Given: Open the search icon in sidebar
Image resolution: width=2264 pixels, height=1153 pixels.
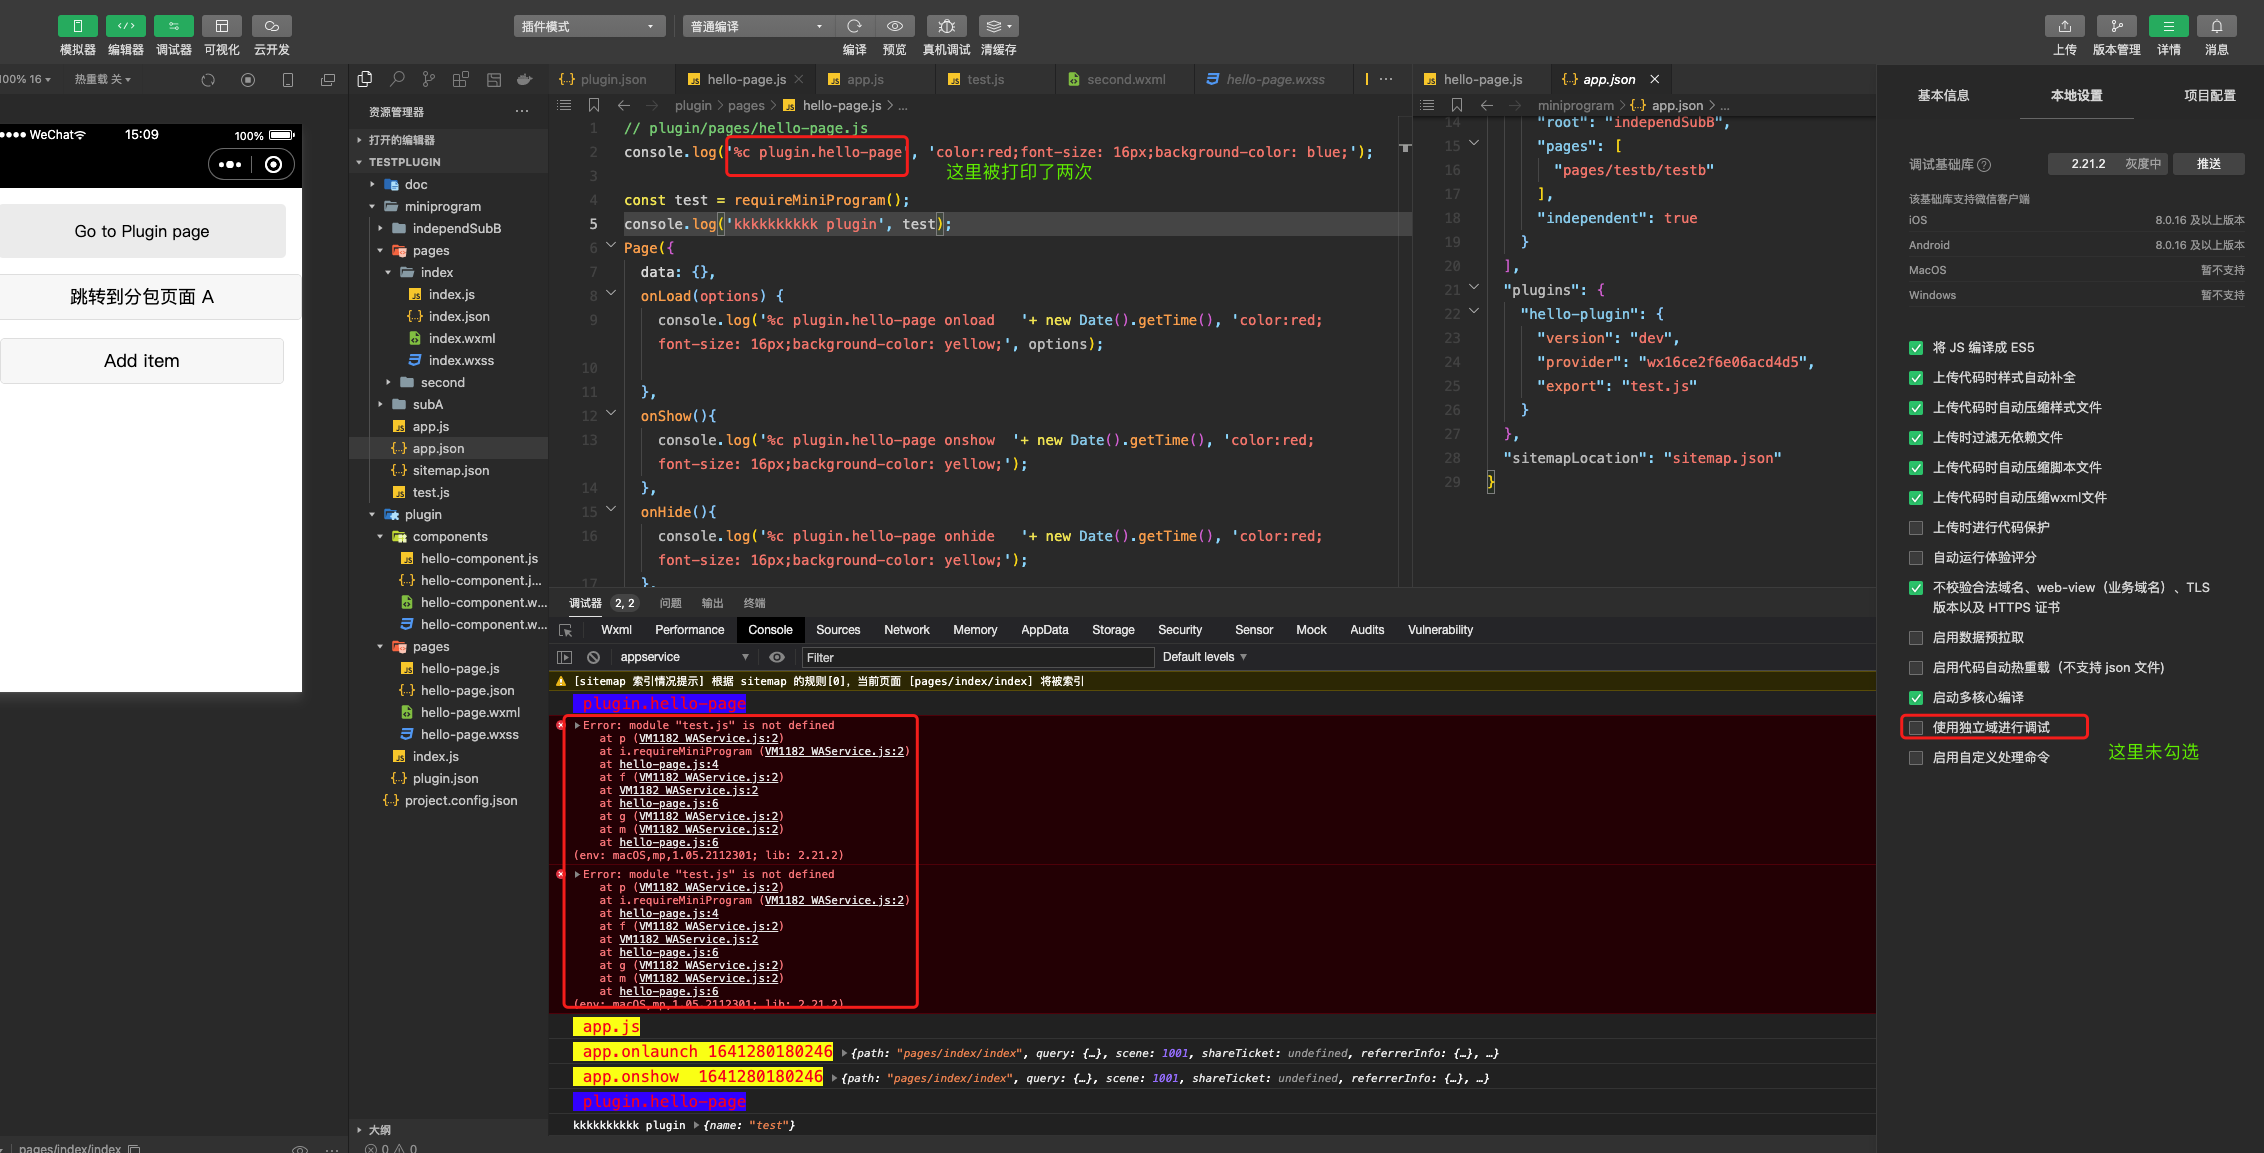Looking at the screenshot, I should pos(397,79).
